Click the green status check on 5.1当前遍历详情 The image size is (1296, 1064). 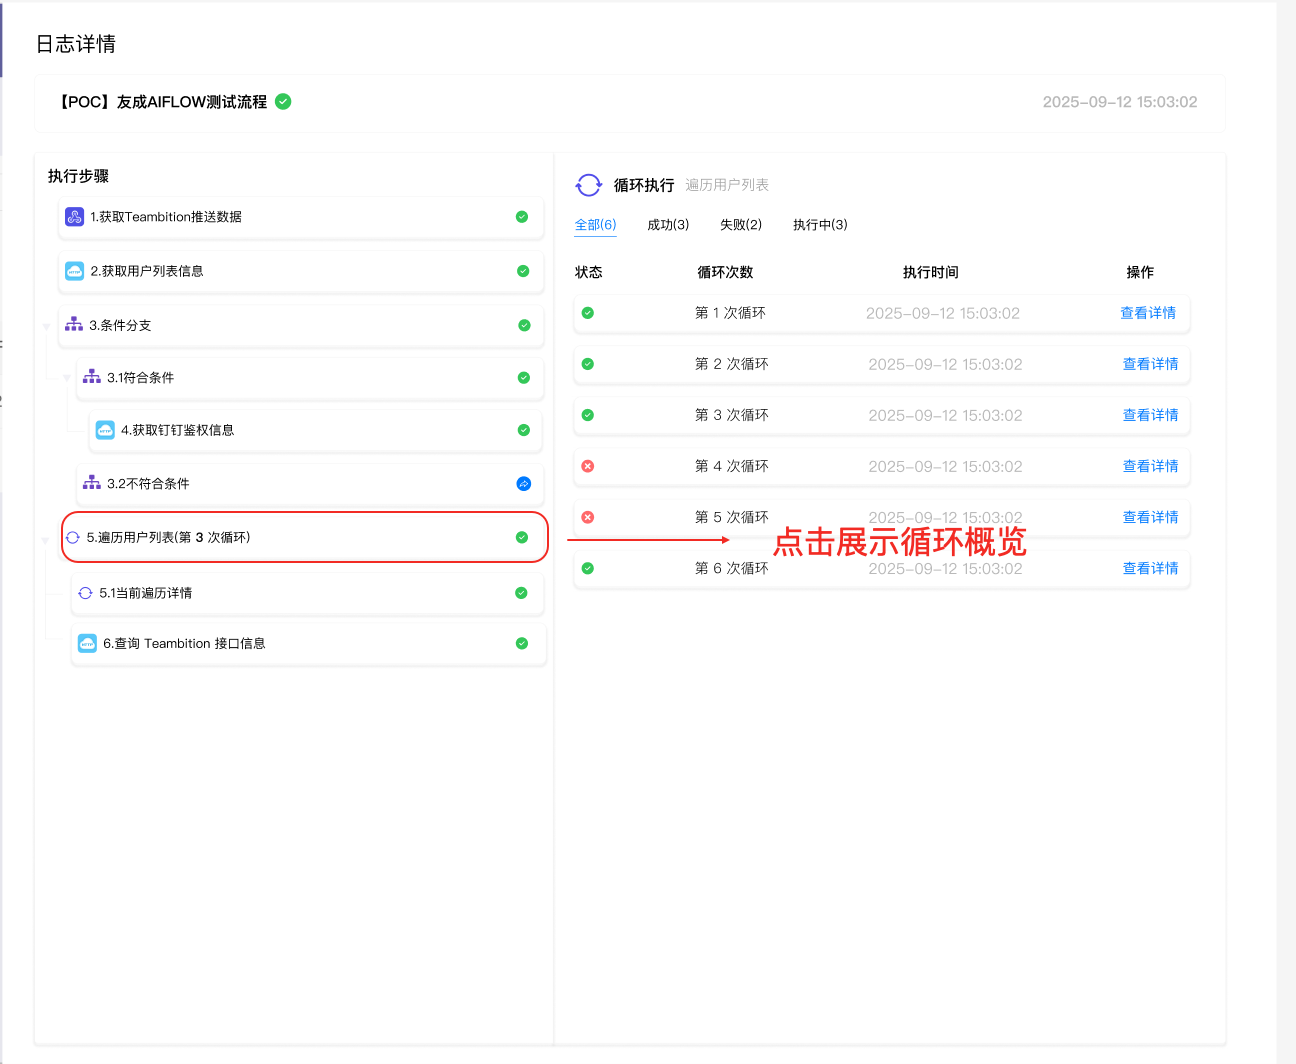[521, 593]
